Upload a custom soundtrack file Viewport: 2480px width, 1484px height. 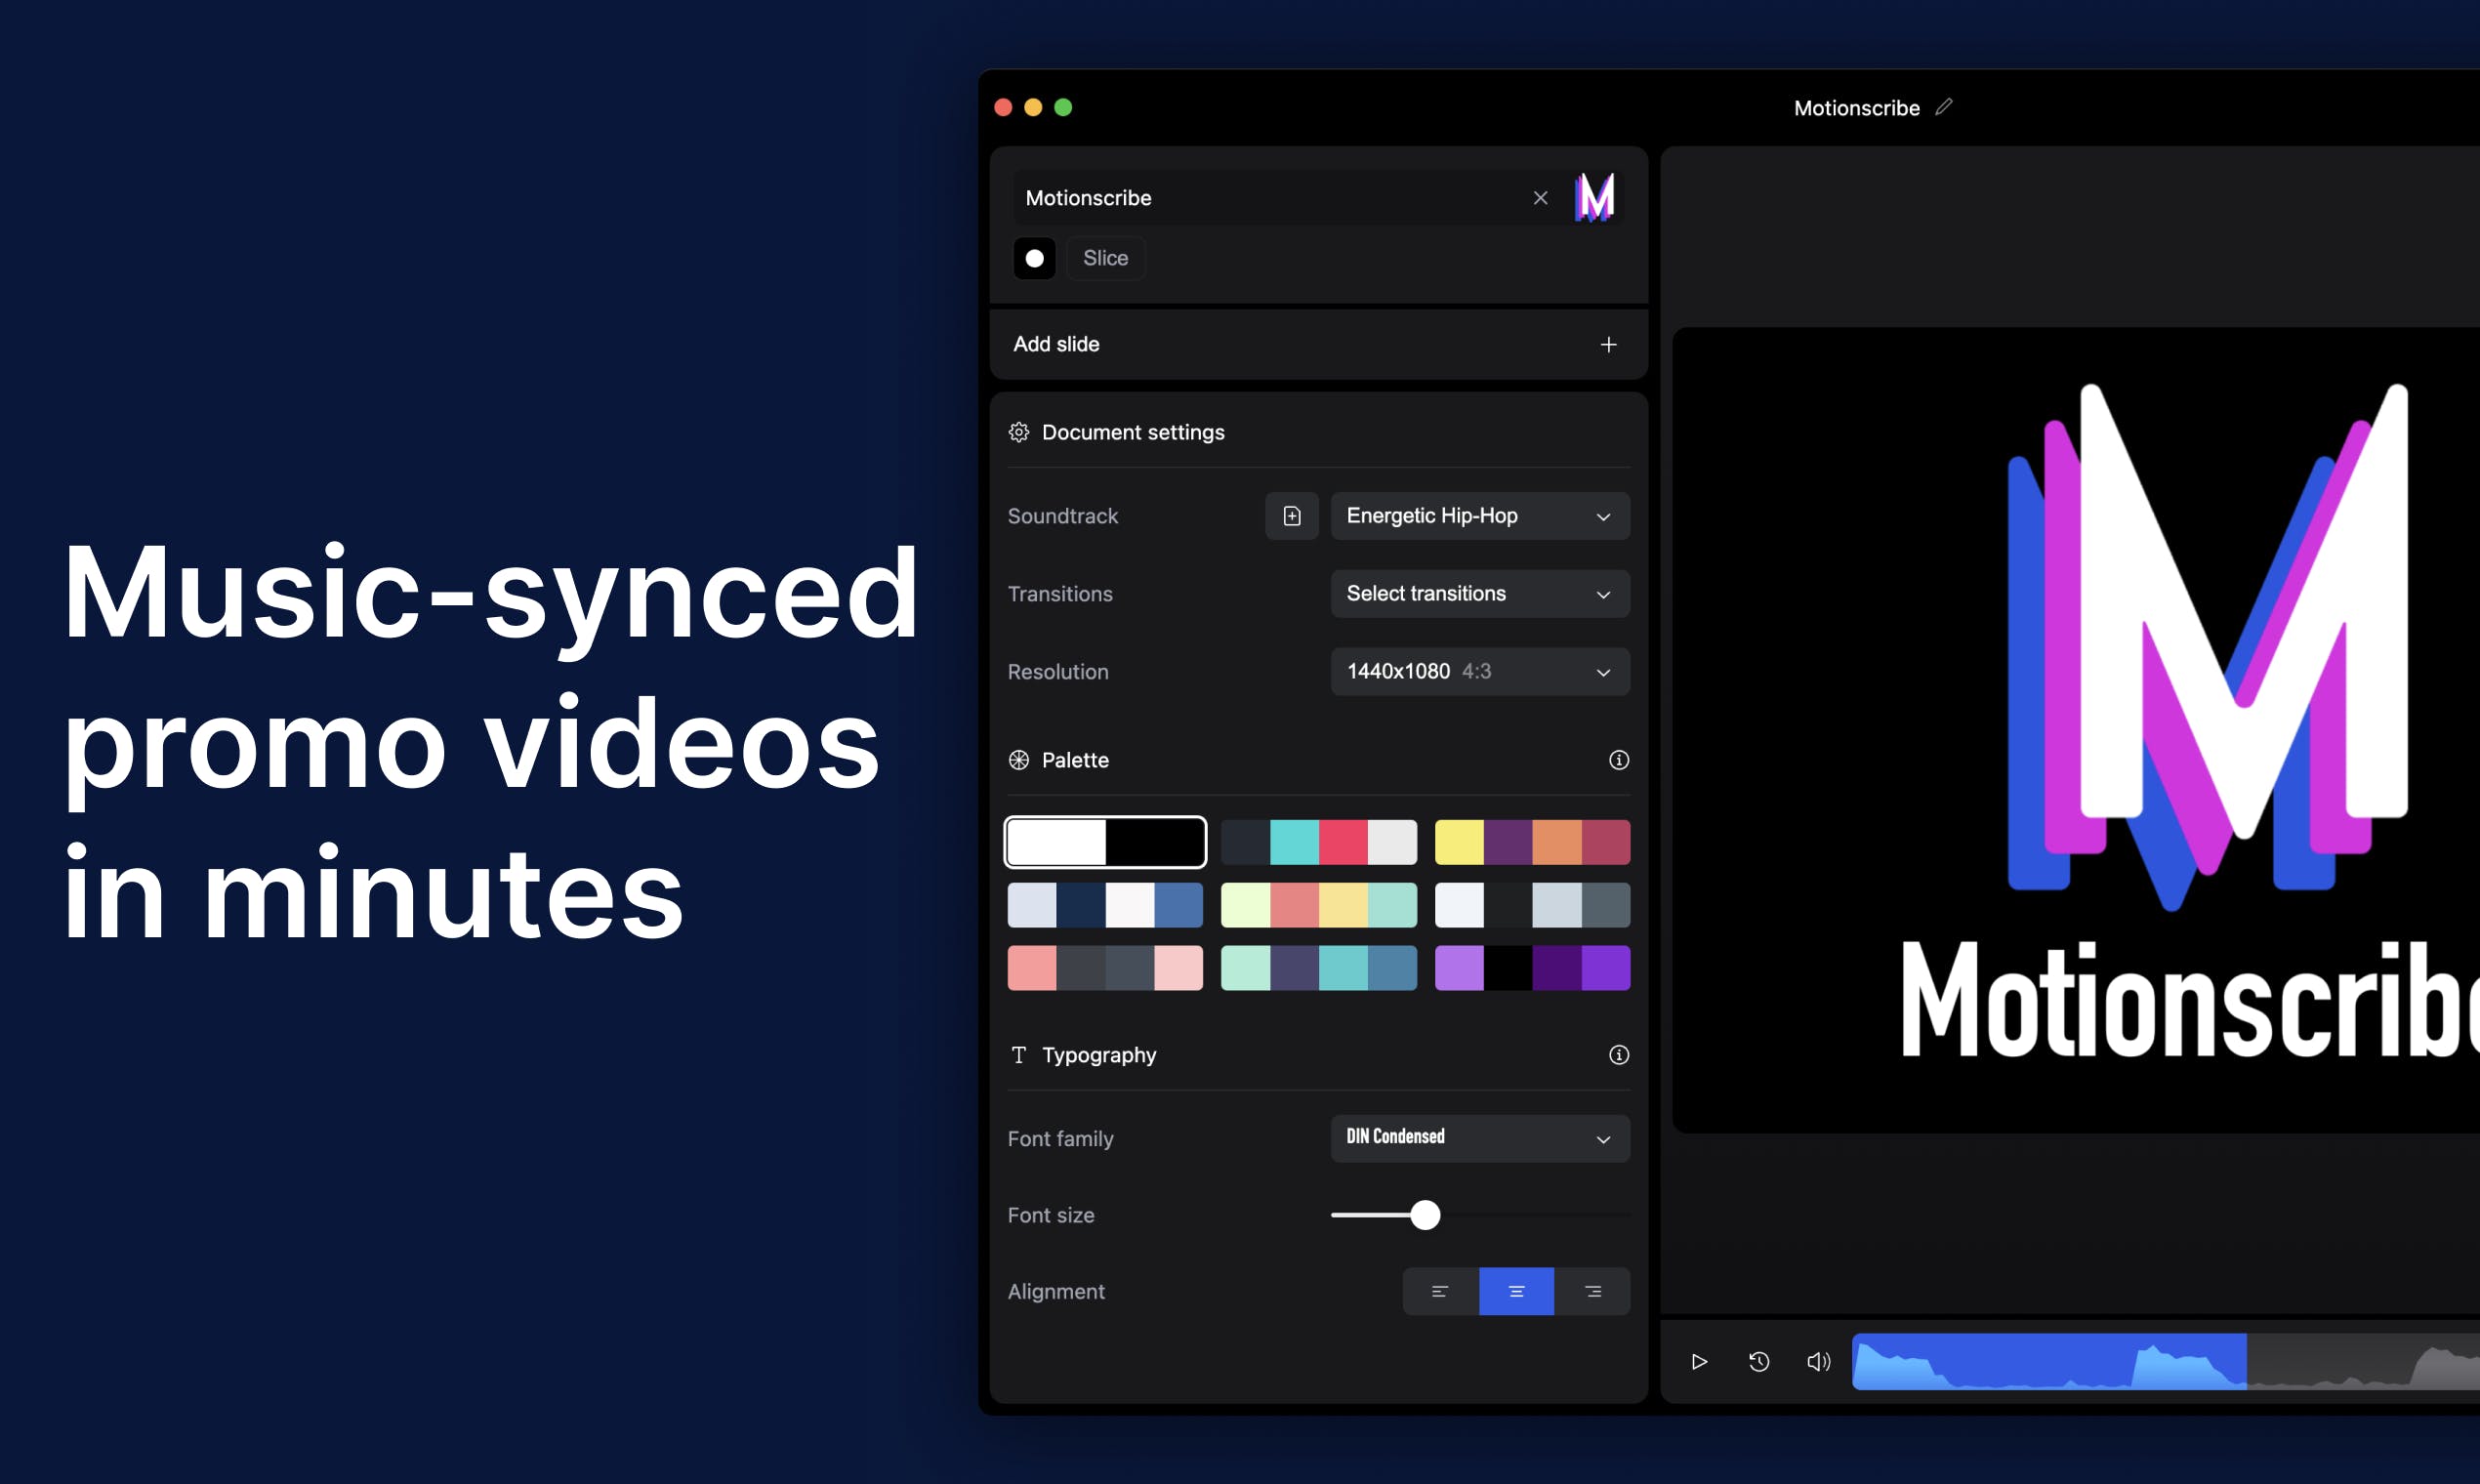(1291, 516)
